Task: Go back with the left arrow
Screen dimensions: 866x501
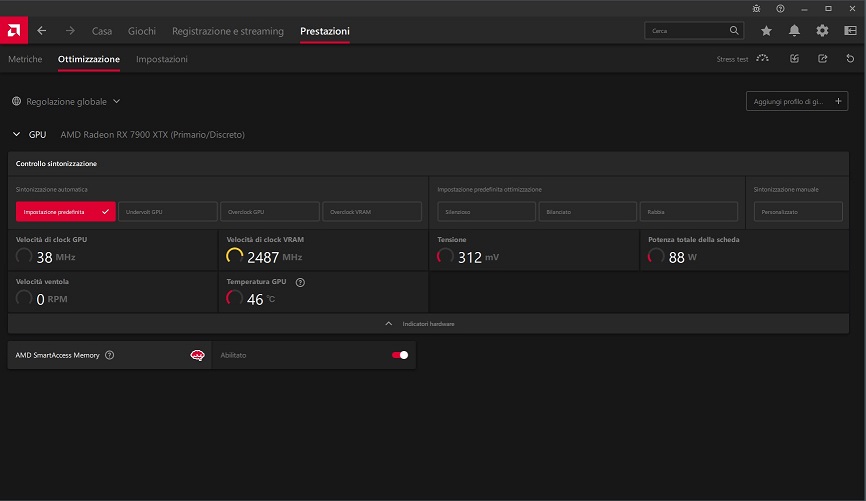Action: point(41,31)
